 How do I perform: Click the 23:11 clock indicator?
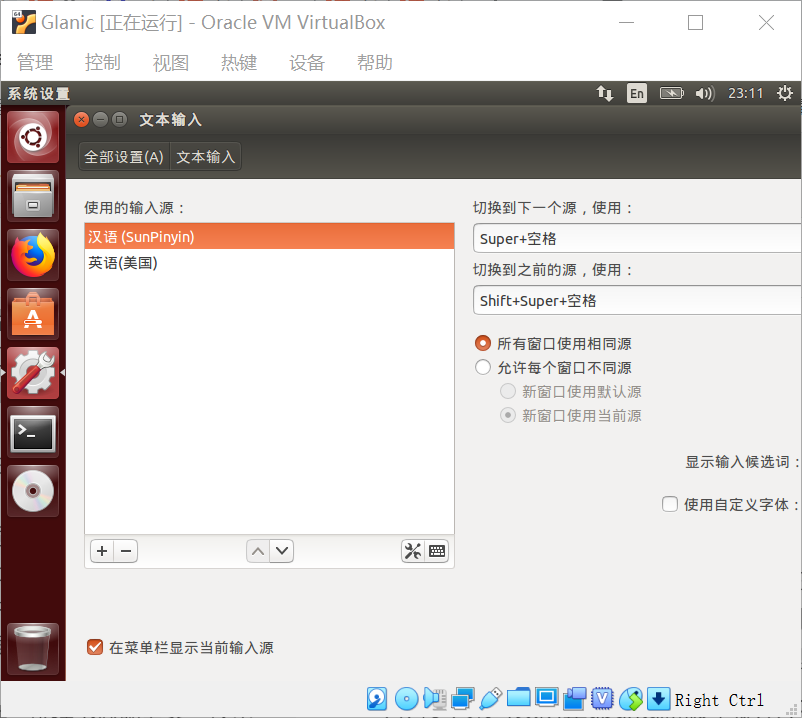(746, 94)
